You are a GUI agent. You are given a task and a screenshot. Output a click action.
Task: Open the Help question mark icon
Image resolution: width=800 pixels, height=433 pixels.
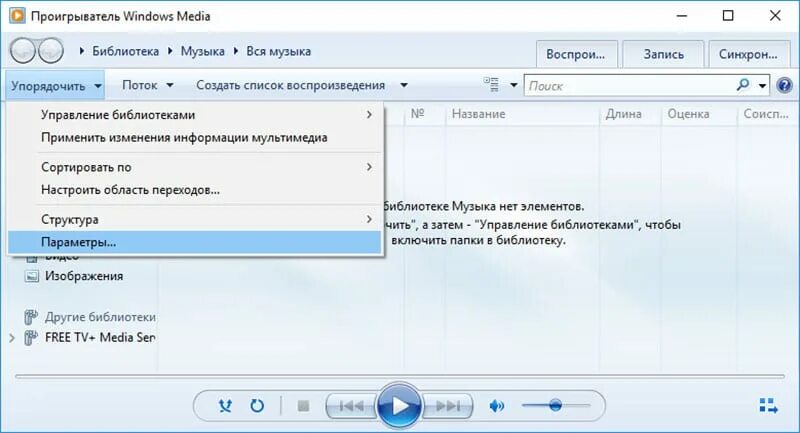pyautogui.click(x=784, y=85)
